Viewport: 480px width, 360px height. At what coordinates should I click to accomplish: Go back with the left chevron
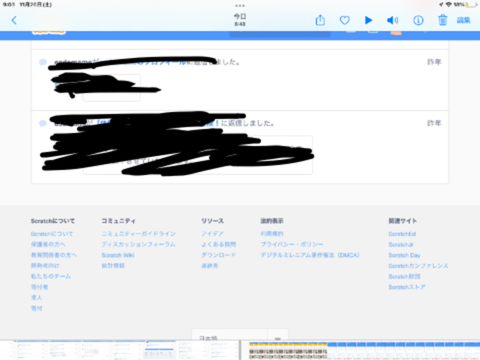(x=14, y=20)
